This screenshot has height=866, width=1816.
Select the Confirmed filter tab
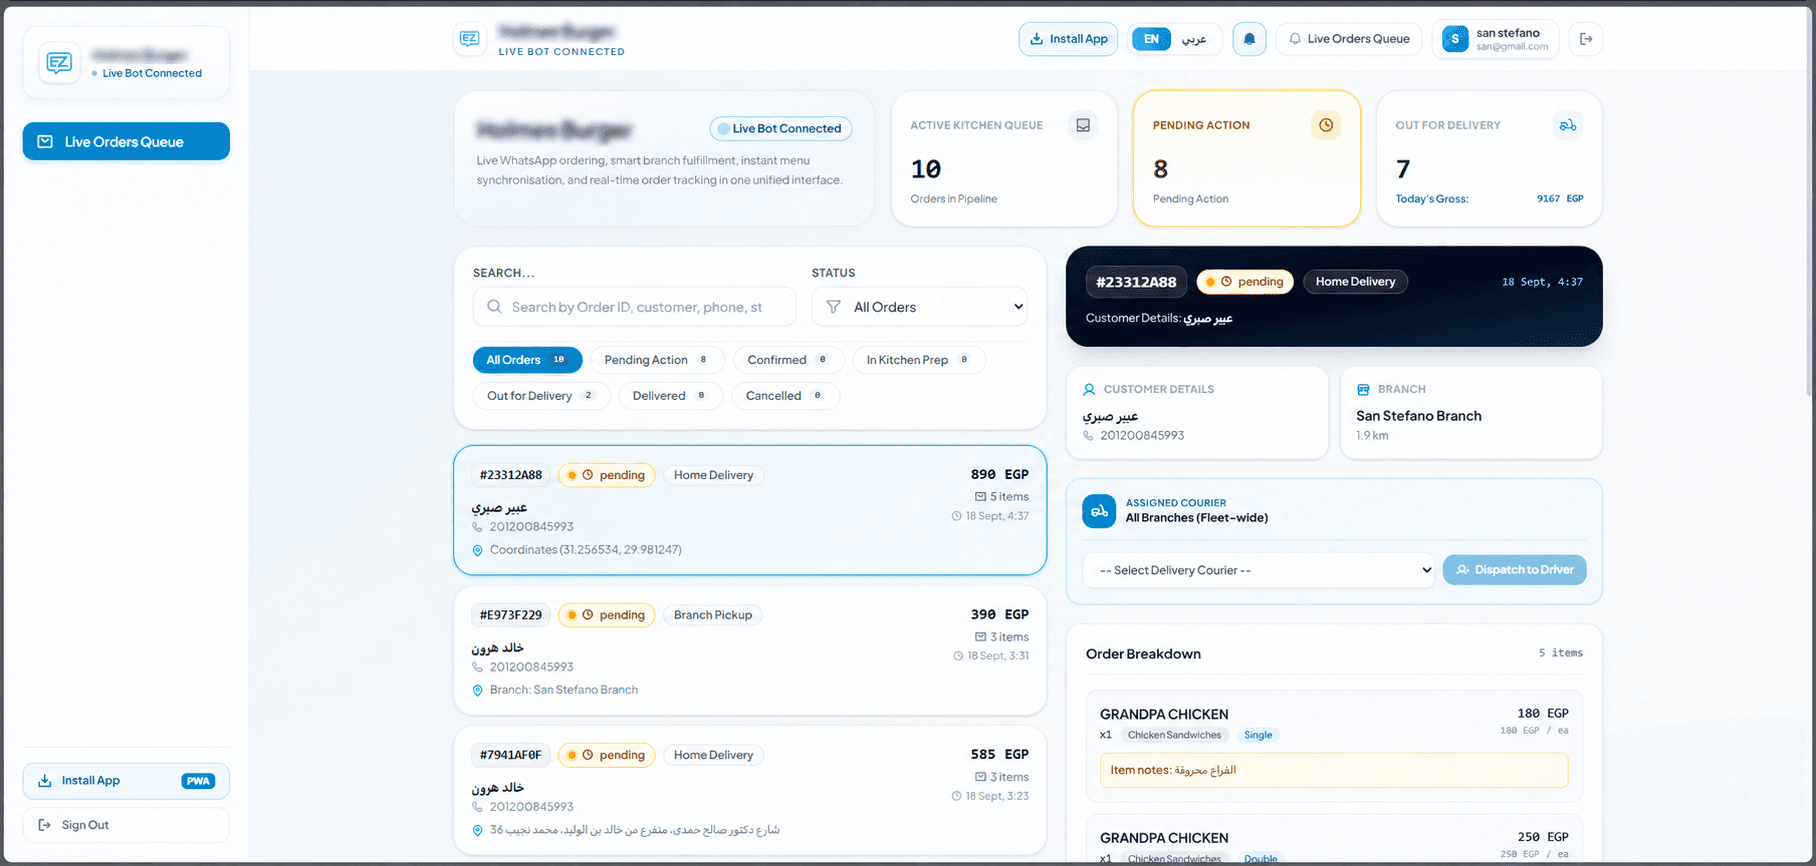[788, 360]
